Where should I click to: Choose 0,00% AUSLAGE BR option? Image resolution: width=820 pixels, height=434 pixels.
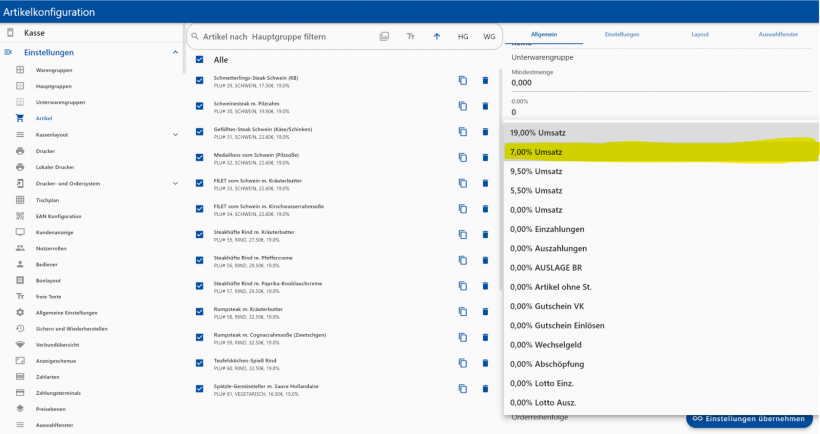click(661, 268)
